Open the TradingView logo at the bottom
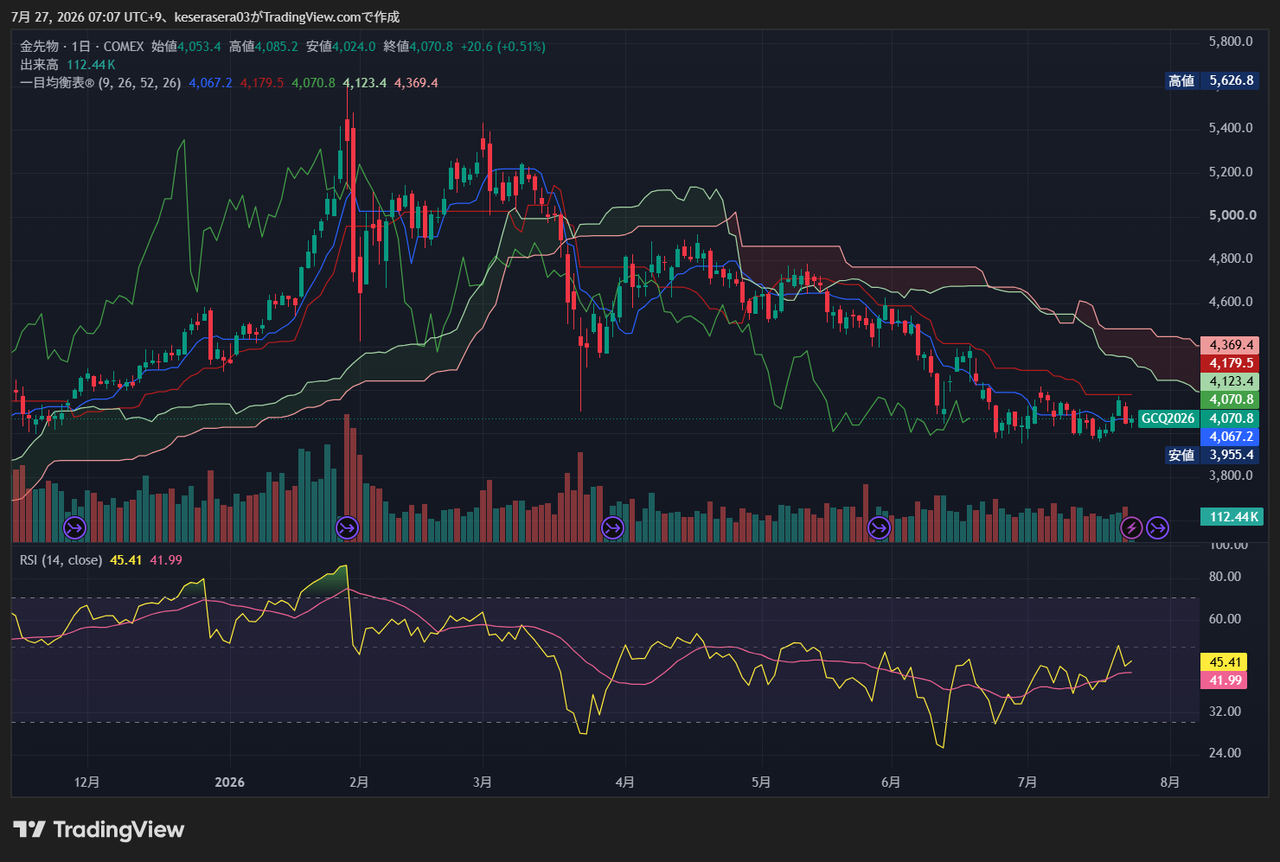The width and height of the screenshot is (1280, 862). [98, 829]
